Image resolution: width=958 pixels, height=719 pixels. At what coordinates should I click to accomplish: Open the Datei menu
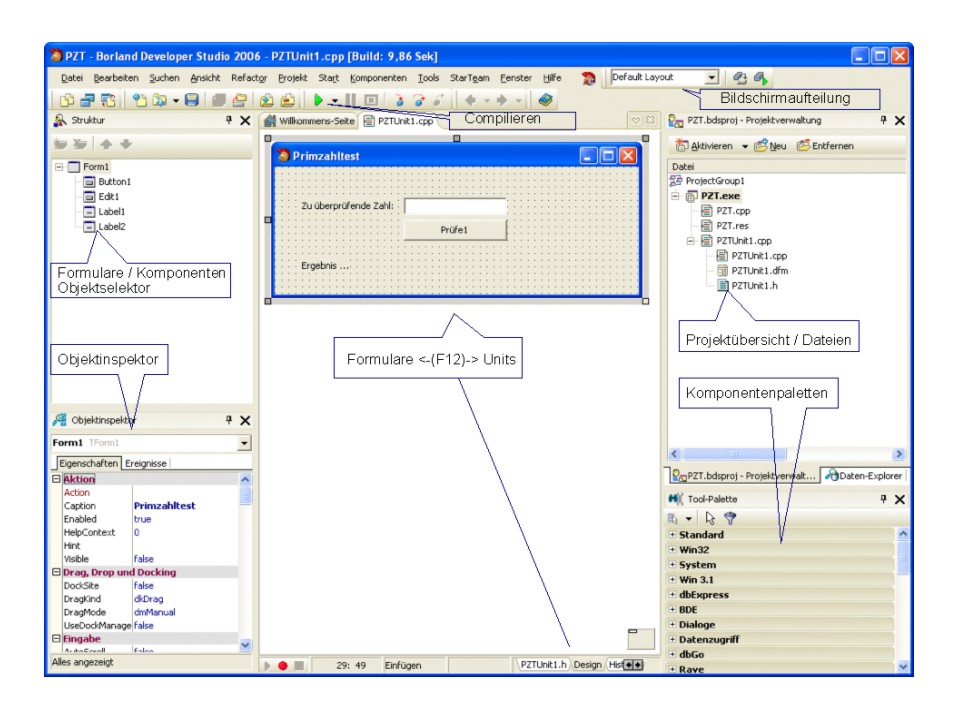click(x=71, y=78)
